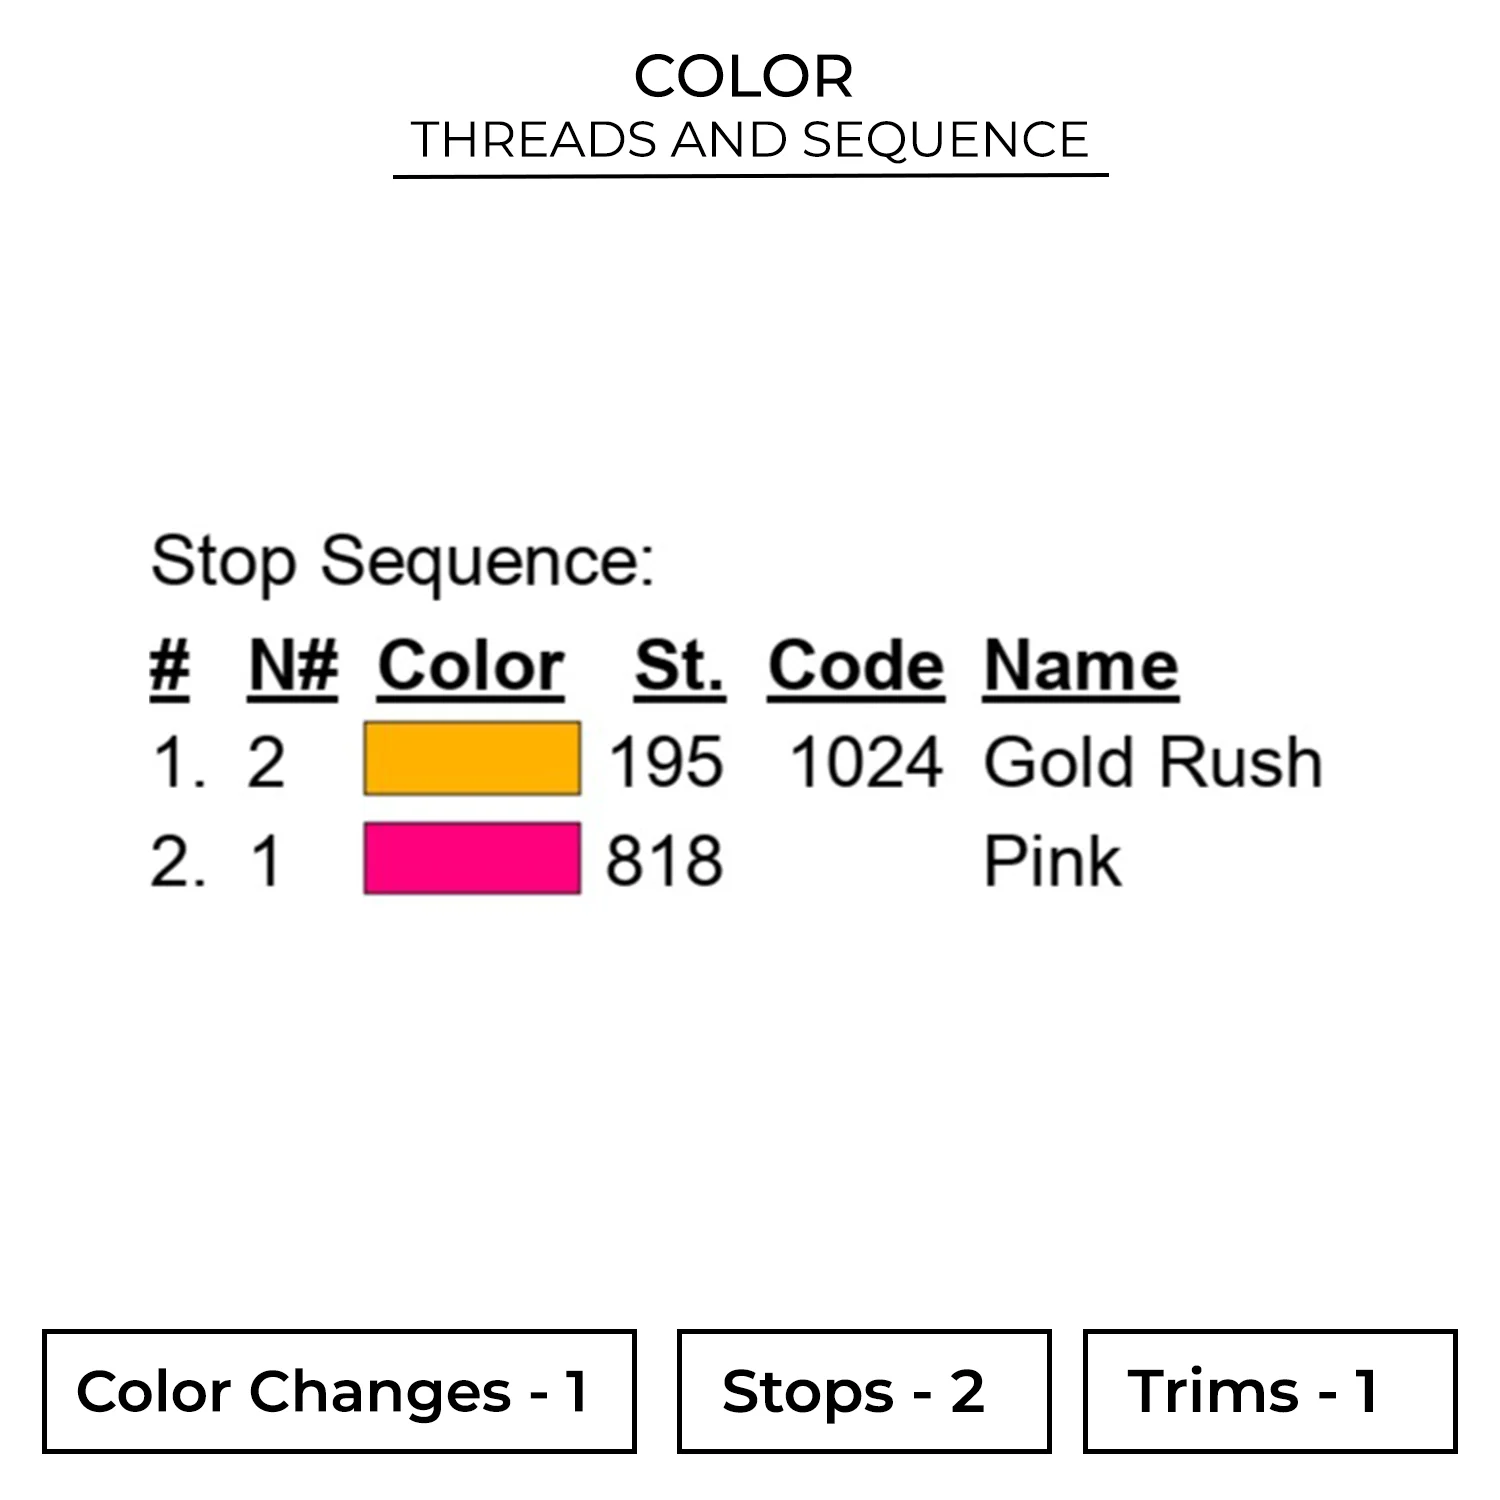
Task: Select the Name column header
Action: click(x=1080, y=666)
